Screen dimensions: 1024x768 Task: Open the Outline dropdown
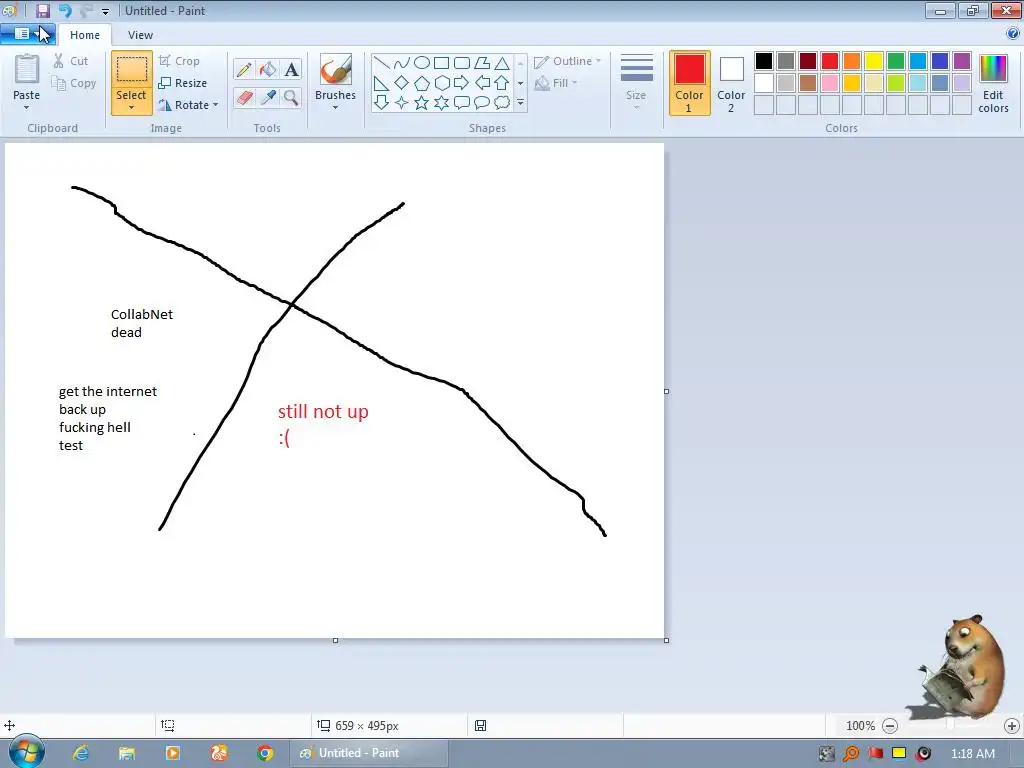pyautogui.click(x=567, y=61)
